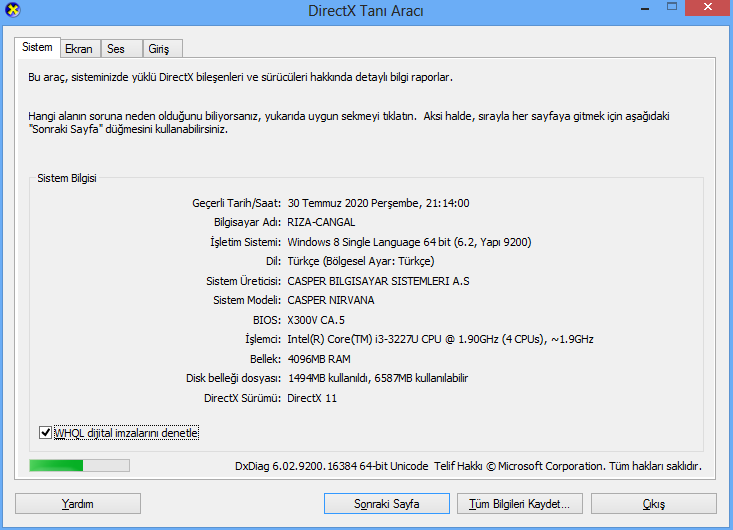733x530 pixels.
Task: Click CASPER NIRVANA model value
Action: (x=331, y=300)
